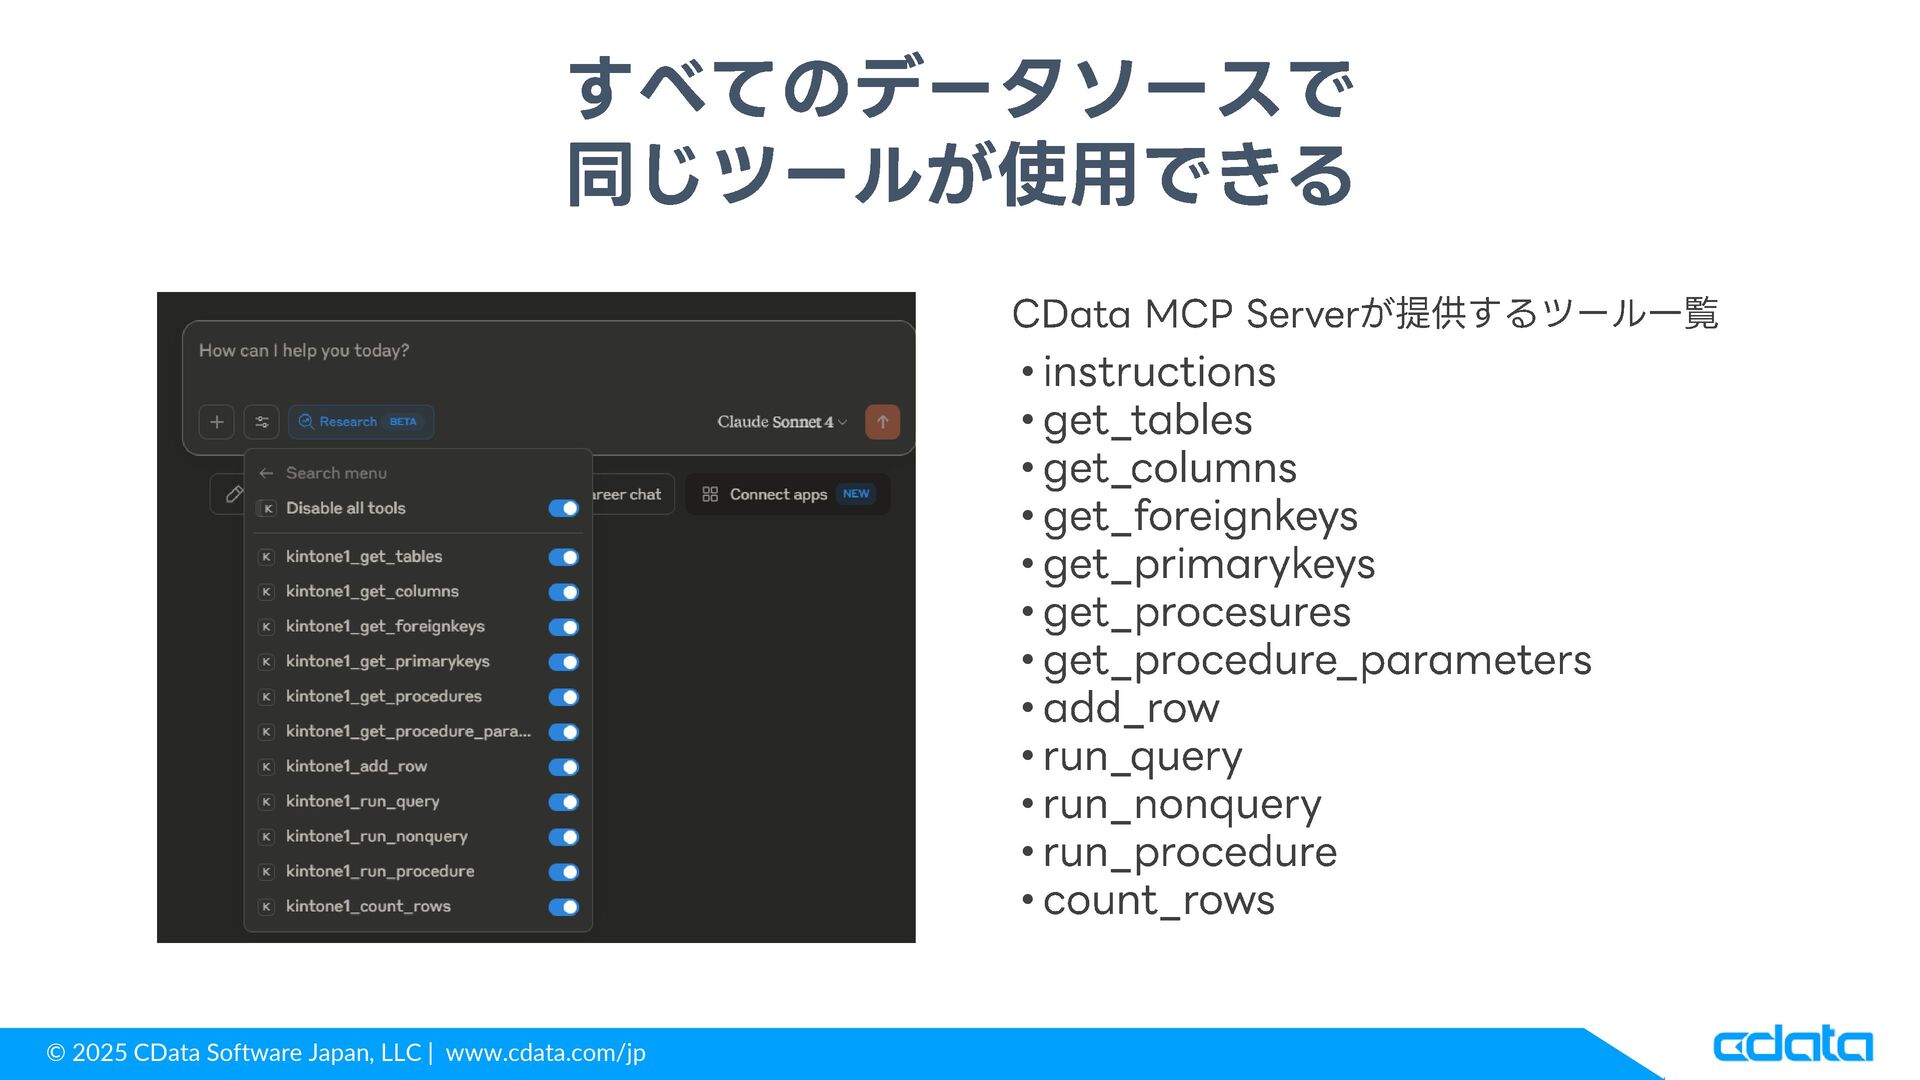Select kintone1_run_procedure menu entry
The width and height of the screenshot is (1920, 1080).
click(x=380, y=871)
